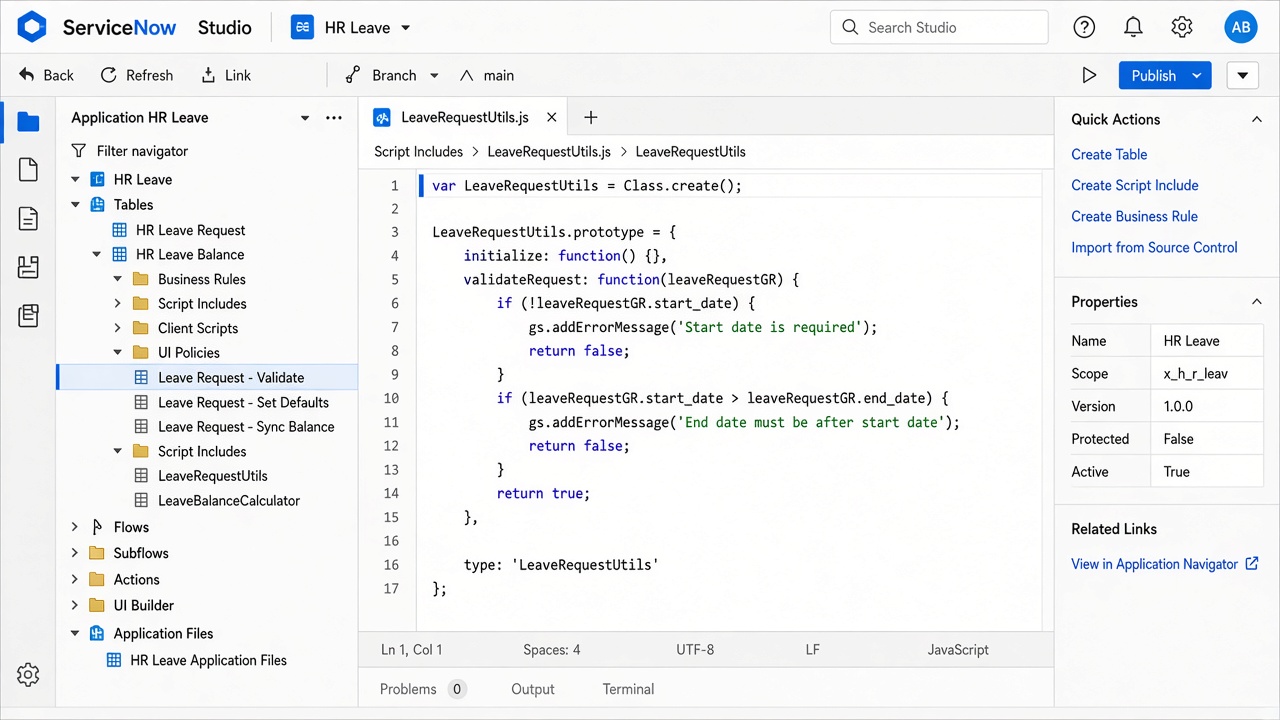Screen dimensions: 1280x720
Task: Open the stacked clipboard sidebar icon
Action: coord(28,316)
